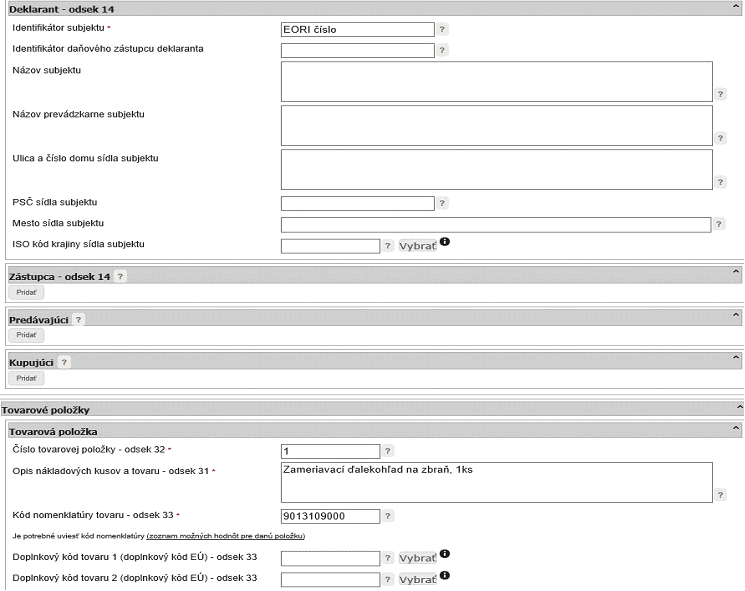Open help for Identifikátor daňového zástupcu deklaranta
745x591 pixels.
(x=442, y=50)
